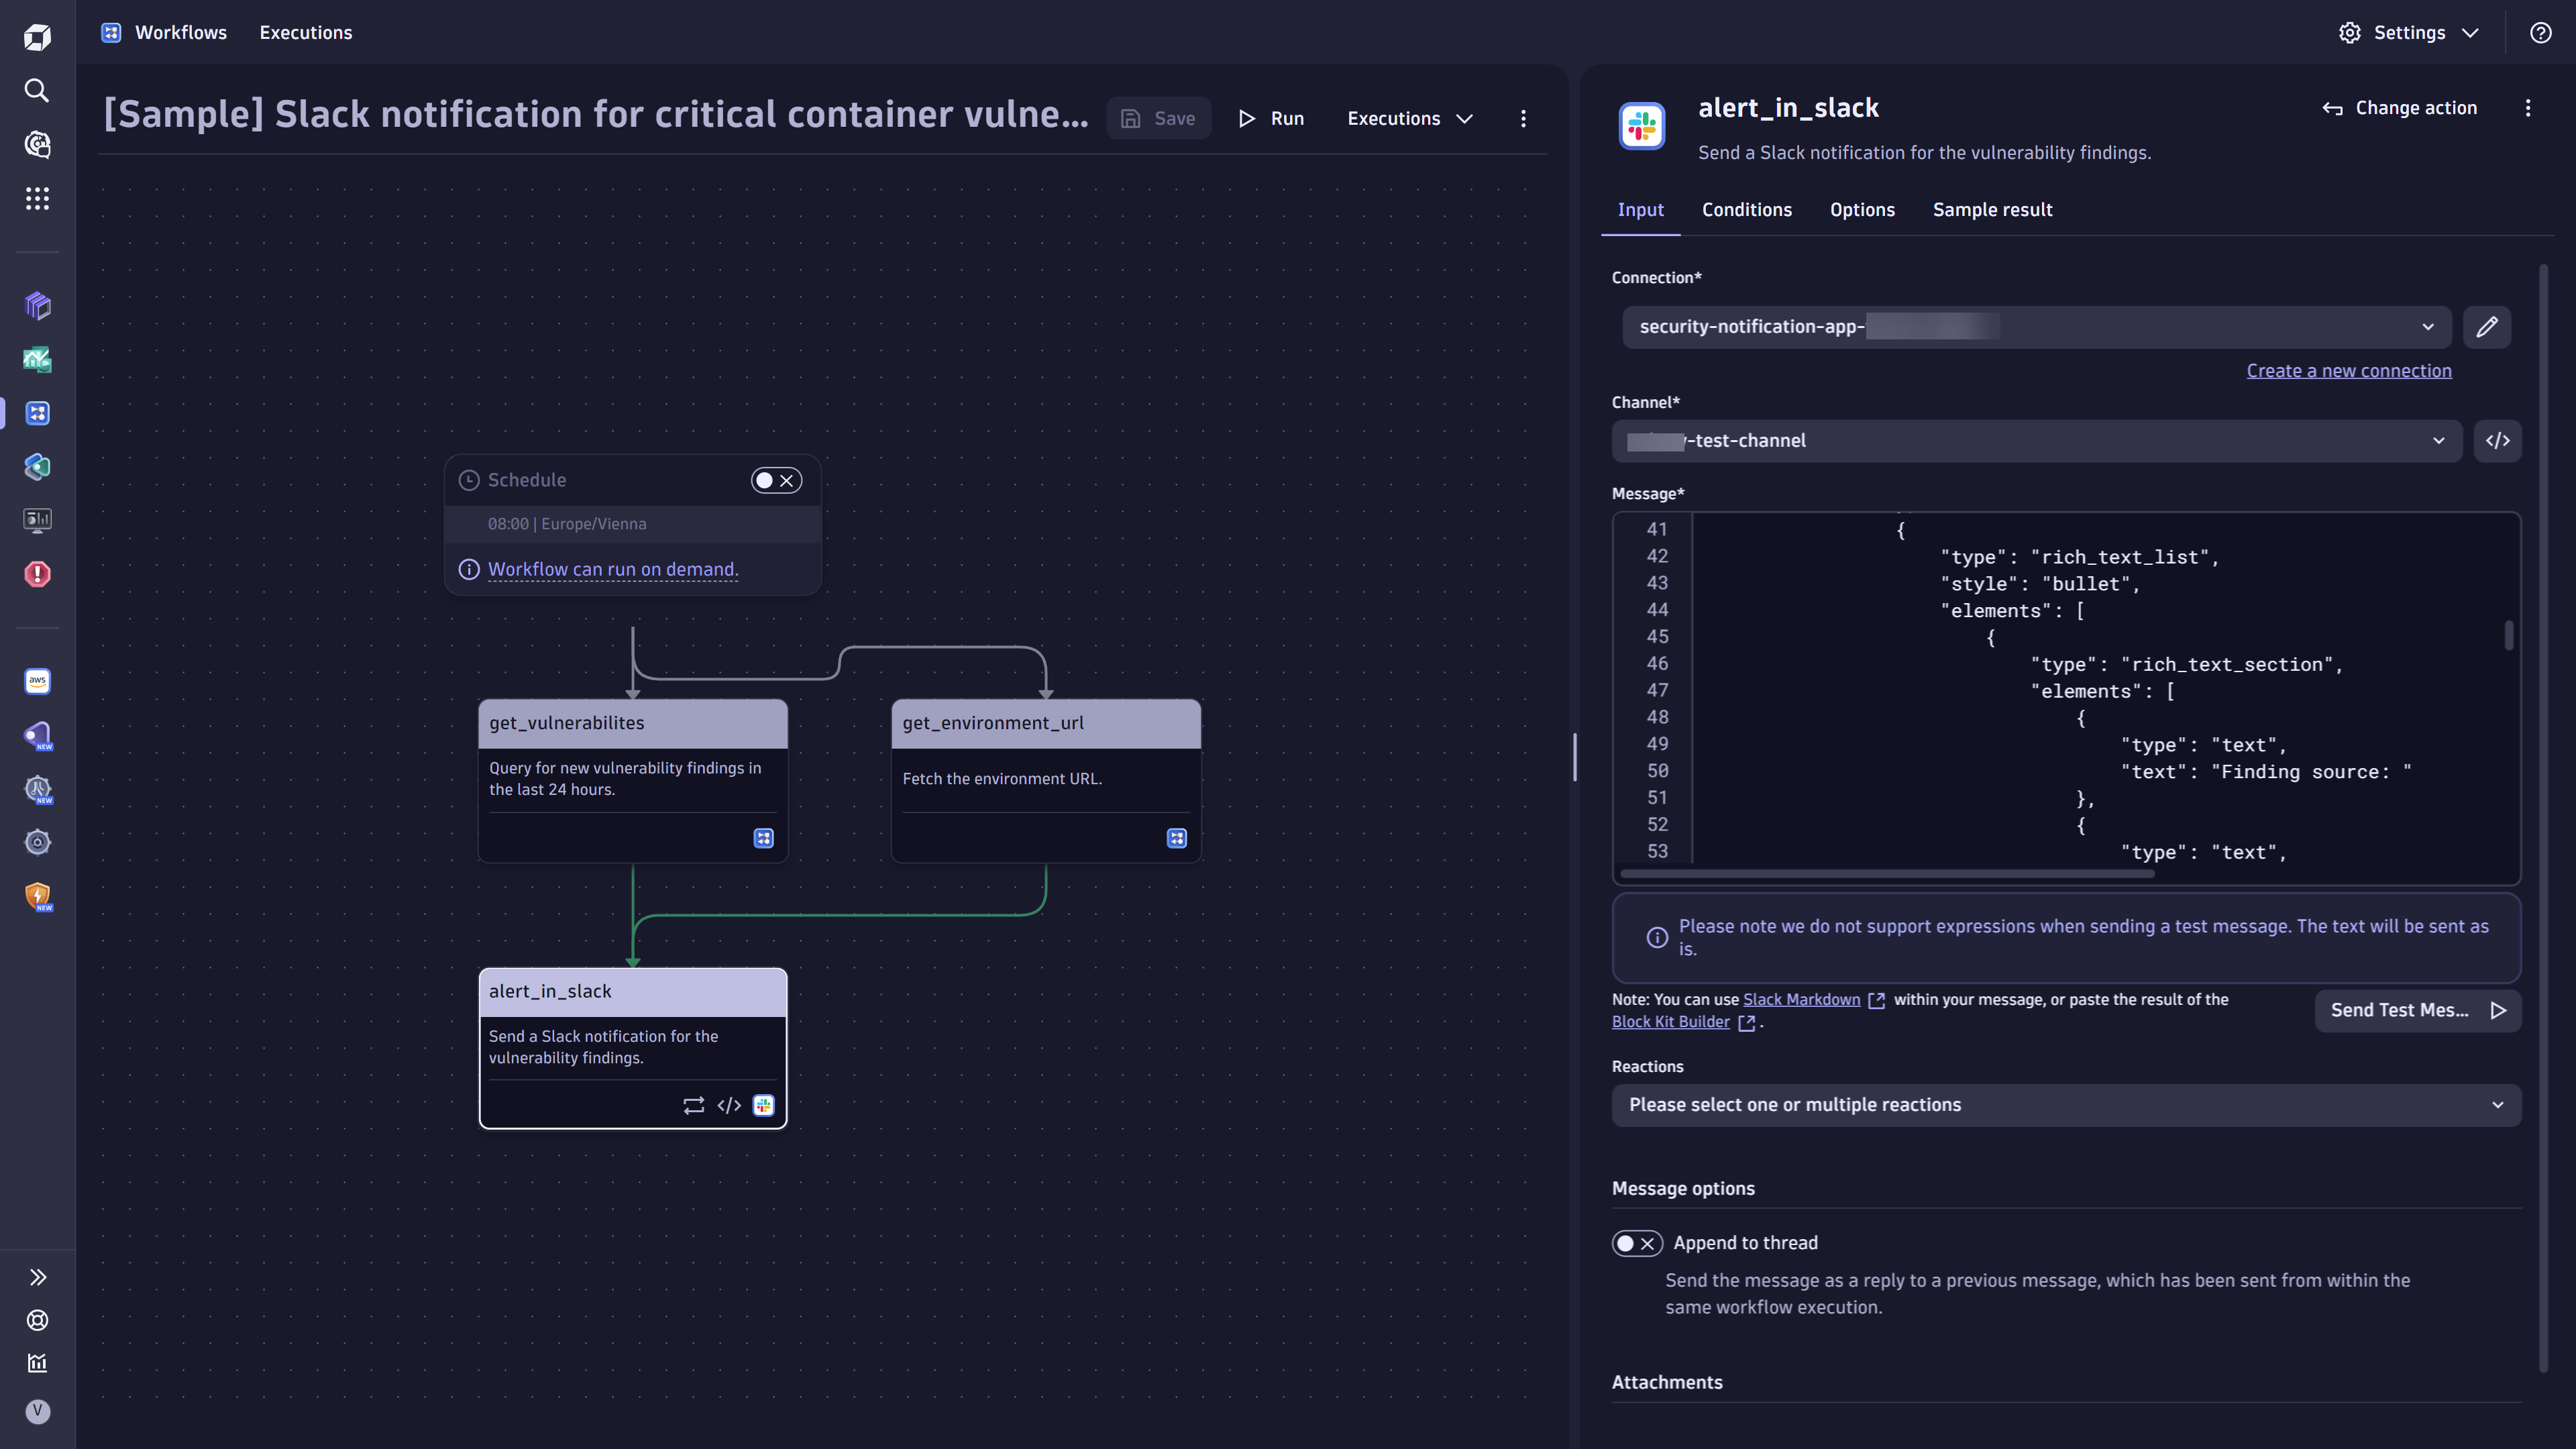Open the apps grid launcher

pyautogui.click(x=37, y=199)
